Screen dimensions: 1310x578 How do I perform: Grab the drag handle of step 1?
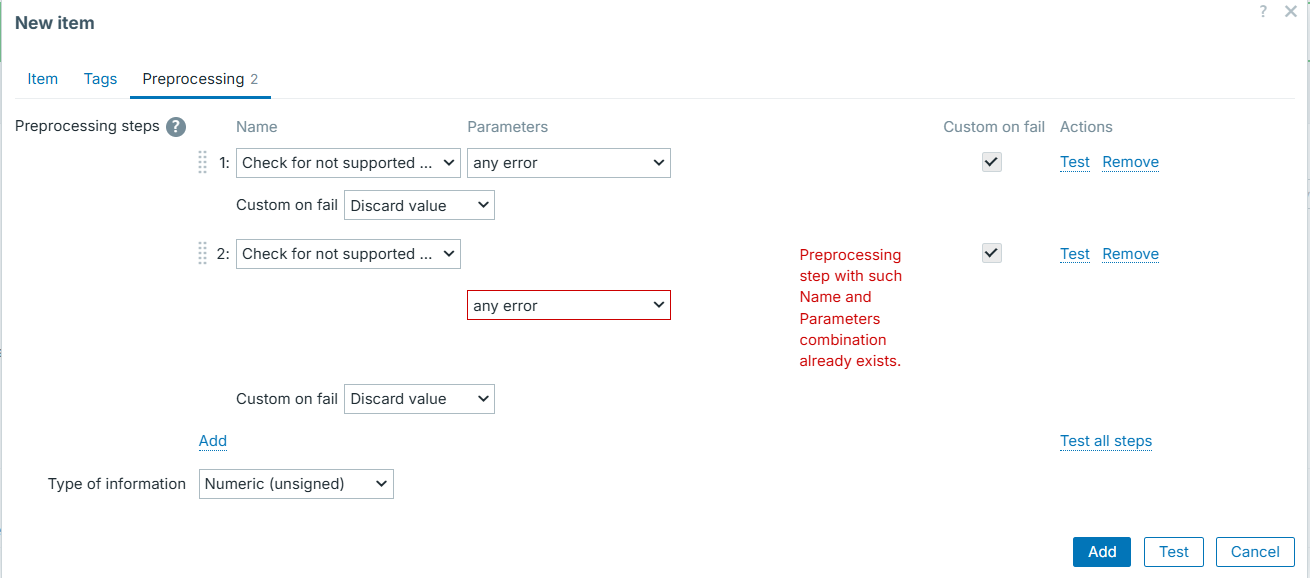click(203, 162)
